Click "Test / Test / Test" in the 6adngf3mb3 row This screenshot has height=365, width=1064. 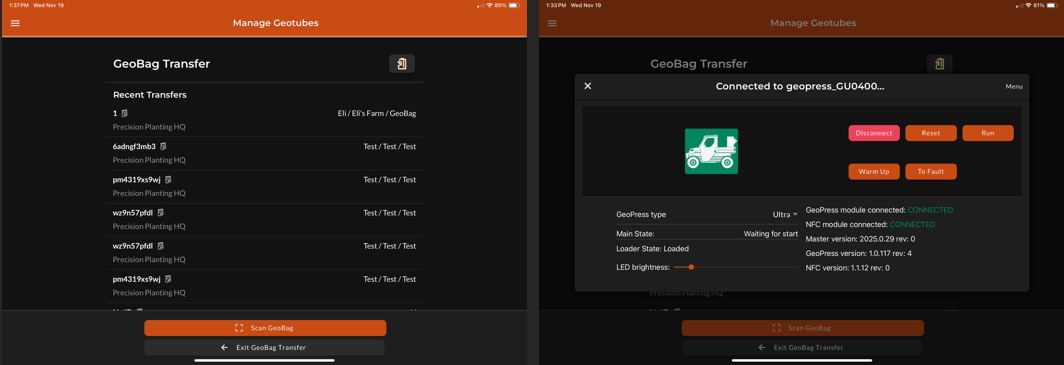point(390,147)
